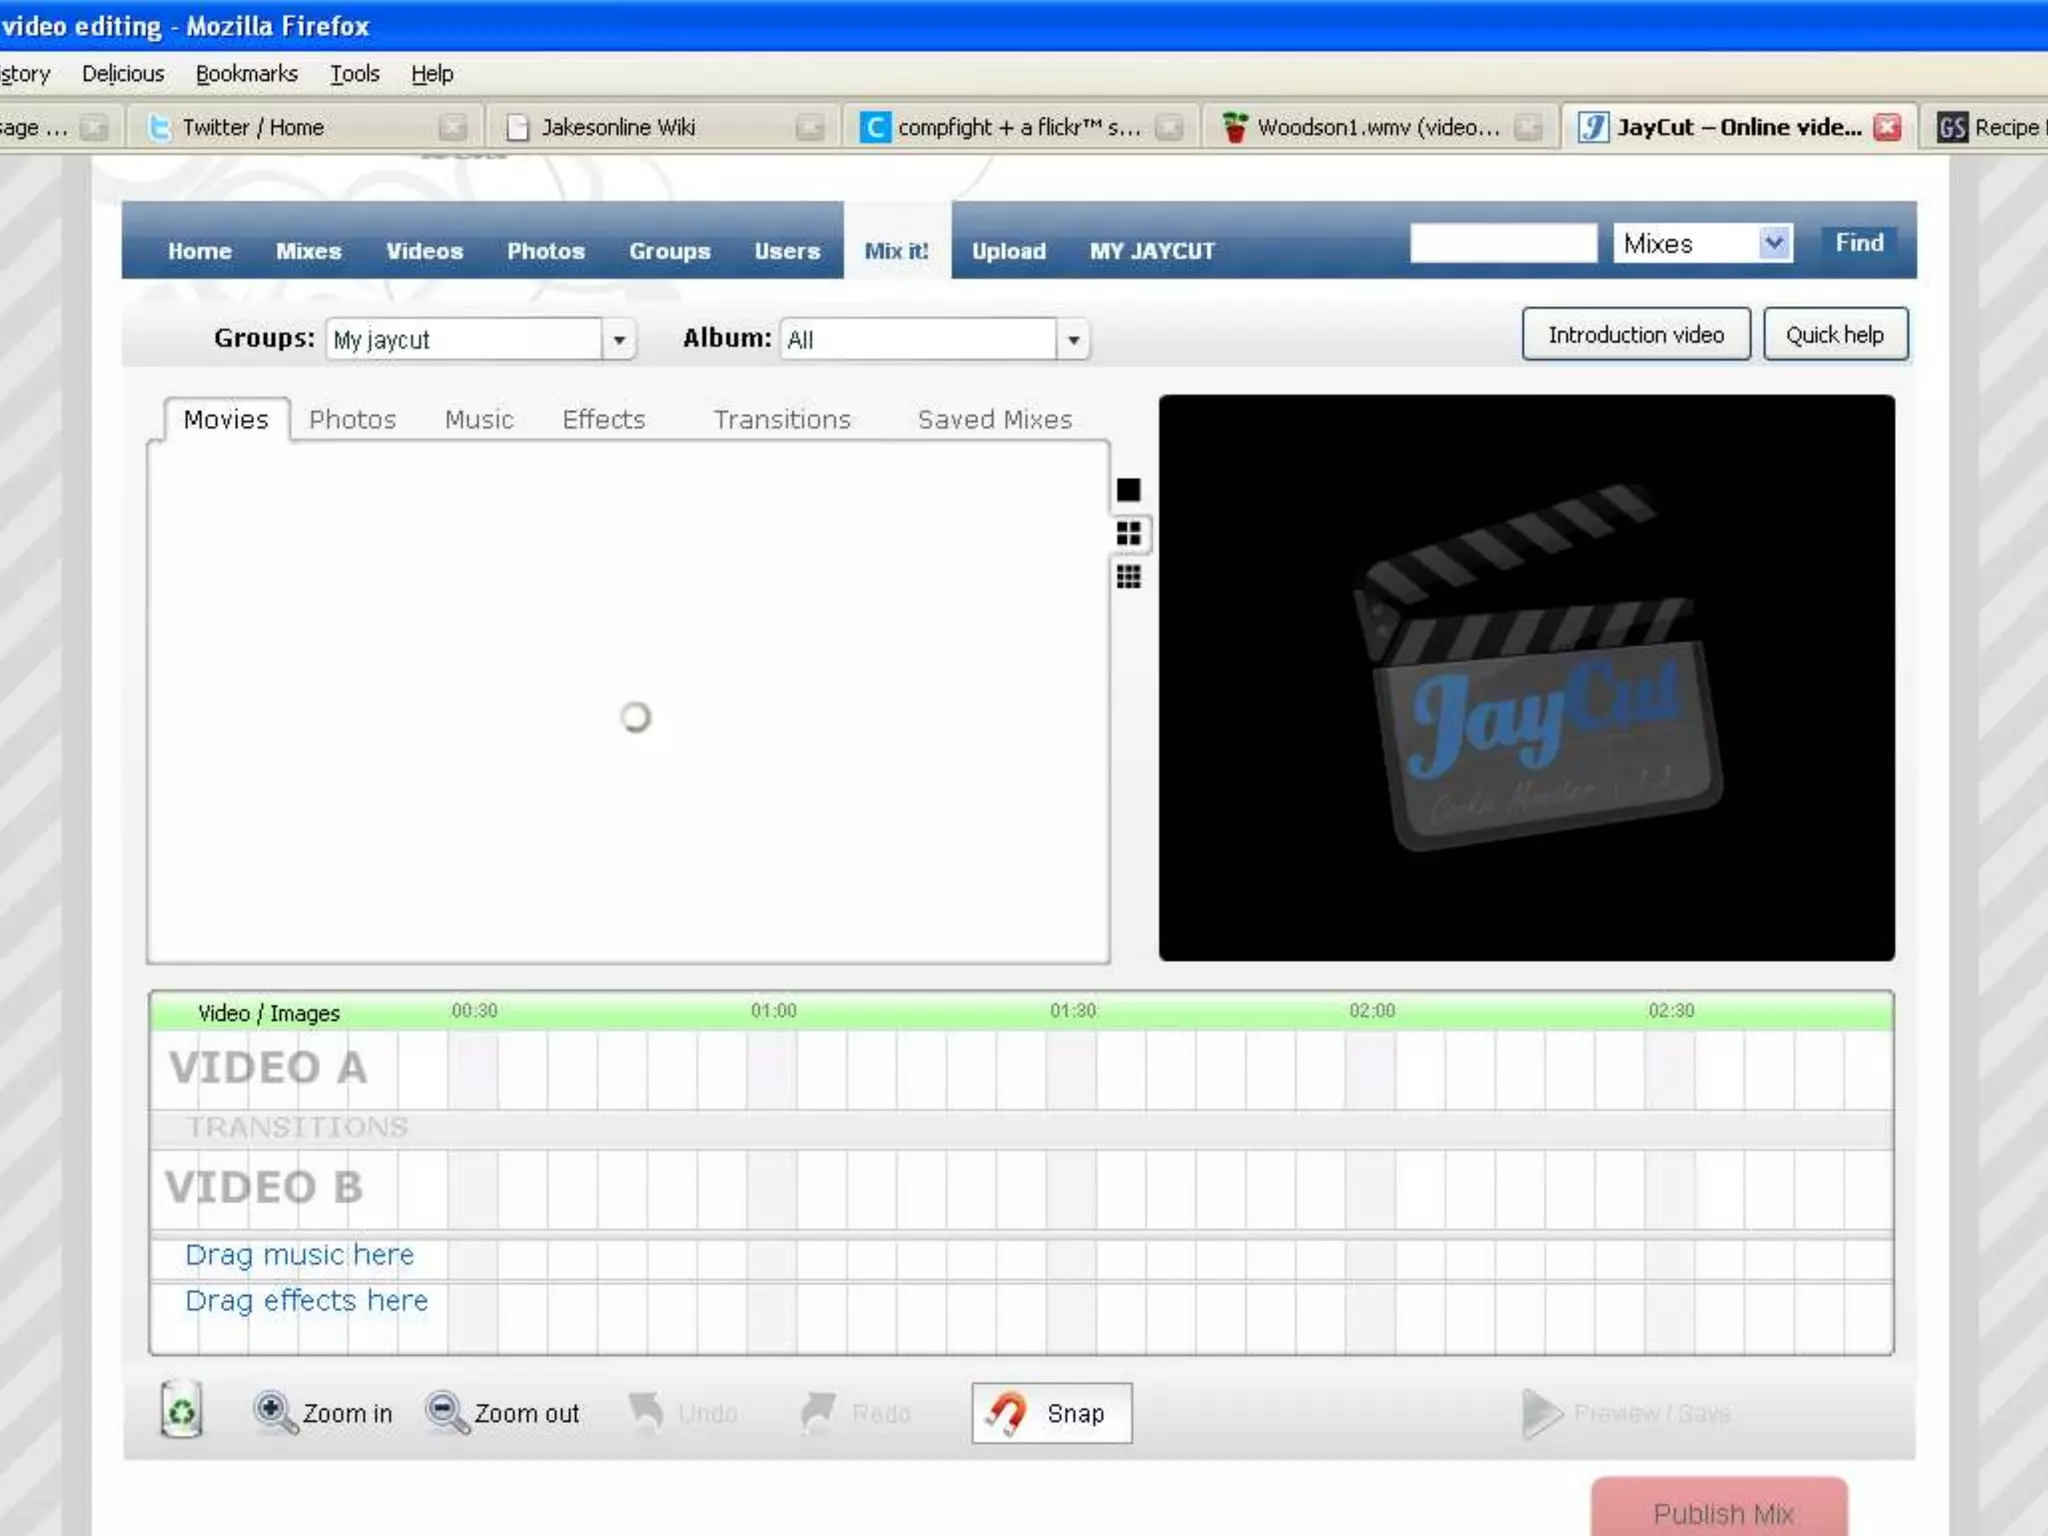The width and height of the screenshot is (2048, 1536).
Task: Click the 01:00 marker on timeline ruler
Action: pos(773,1011)
